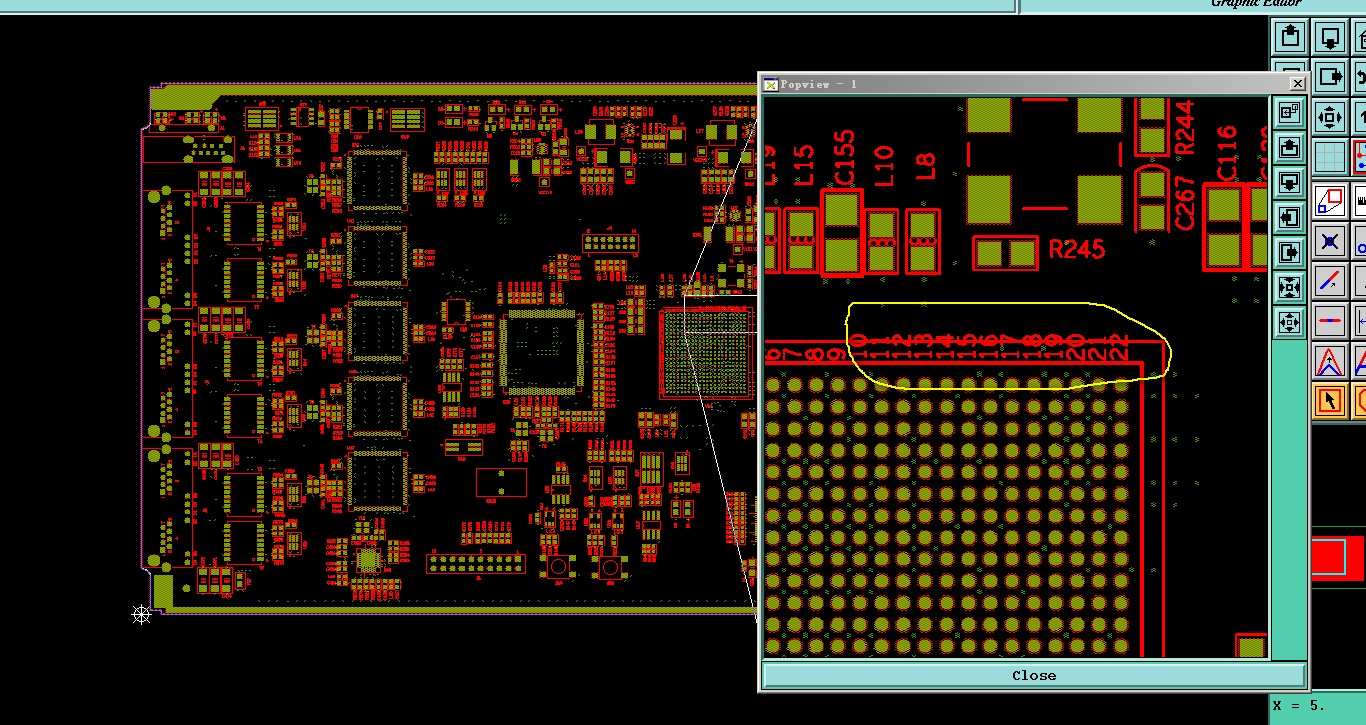This screenshot has width=1366, height=725.
Task: Click pan-down icon in main toolbar
Action: [1329, 37]
